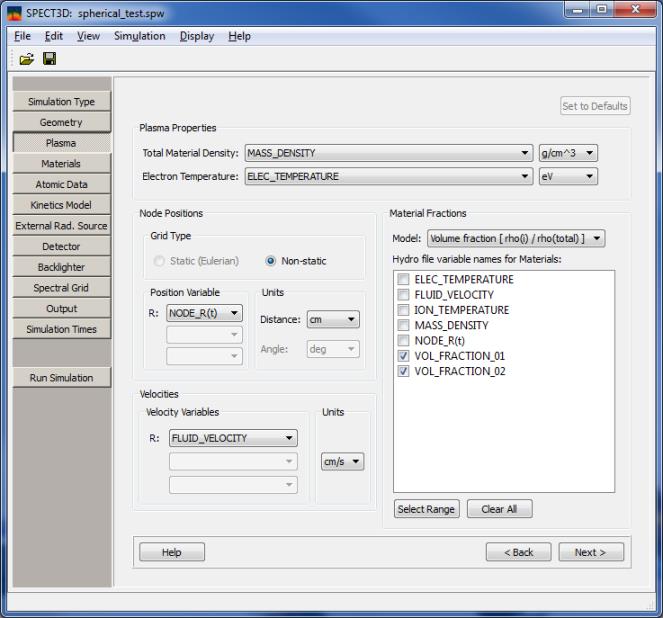
Task: Click the Next > button
Action: coord(590,552)
